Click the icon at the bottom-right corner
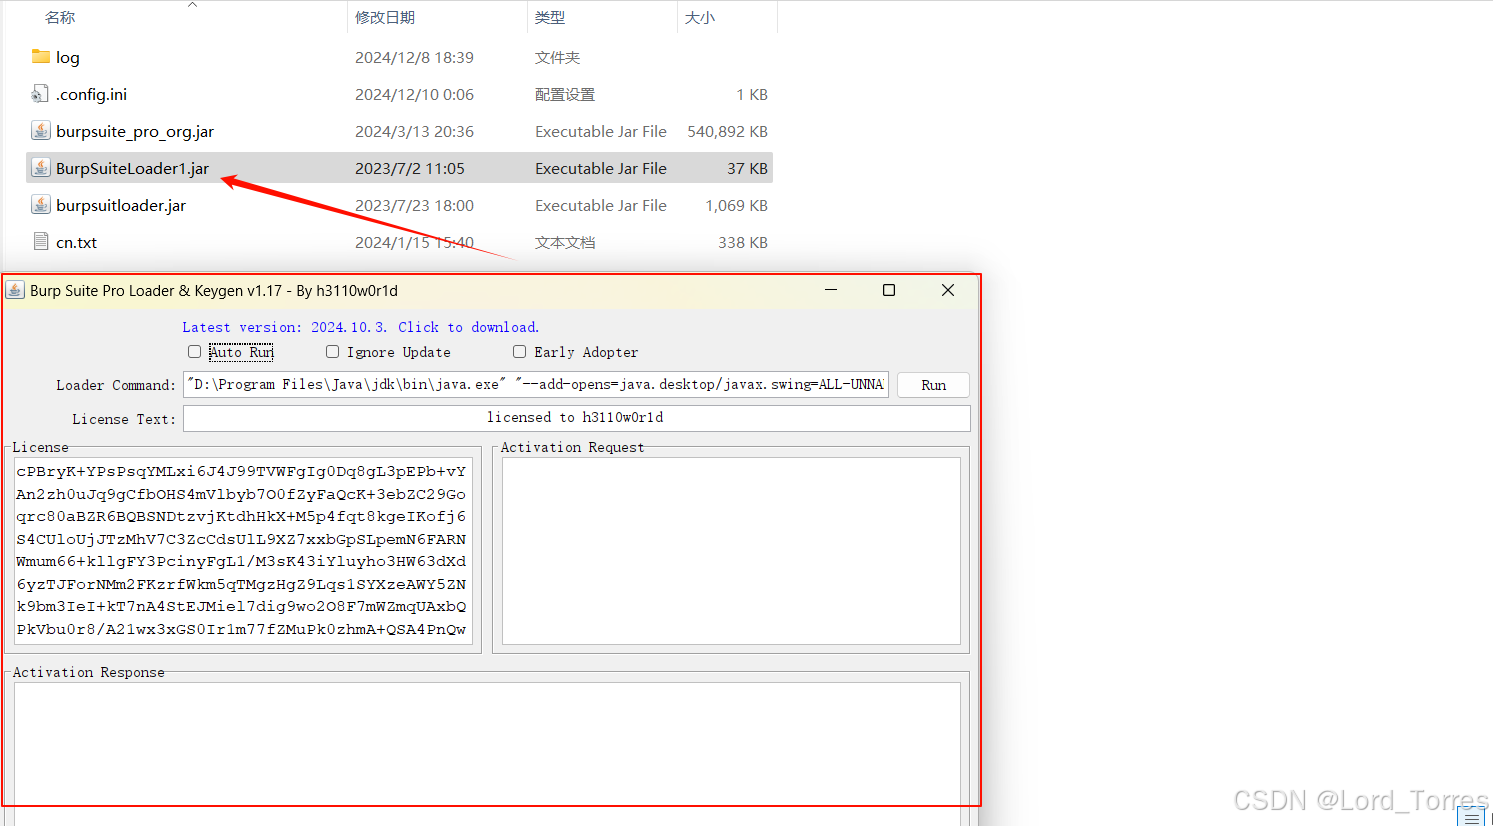Image resolution: width=1493 pixels, height=826 pixels. (x=1472, y=817)
